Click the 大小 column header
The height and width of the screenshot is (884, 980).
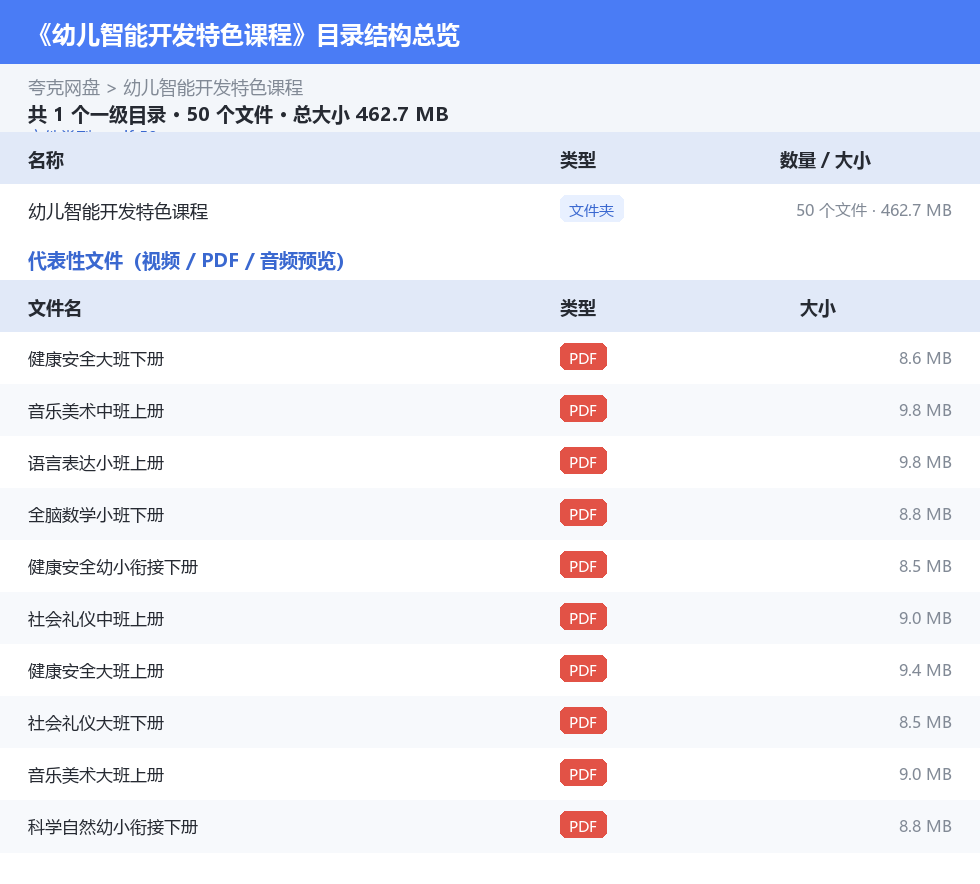click(818, 308)
